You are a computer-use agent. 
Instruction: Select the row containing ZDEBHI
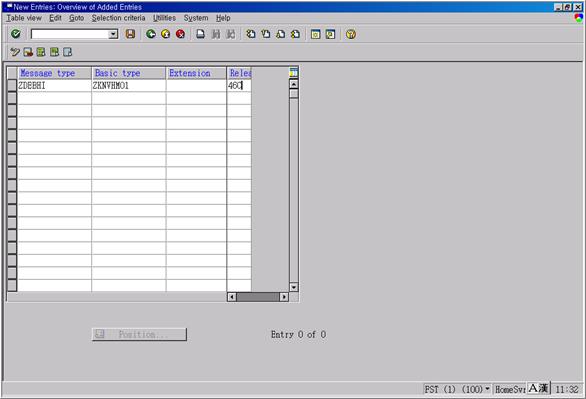(12, 86)
